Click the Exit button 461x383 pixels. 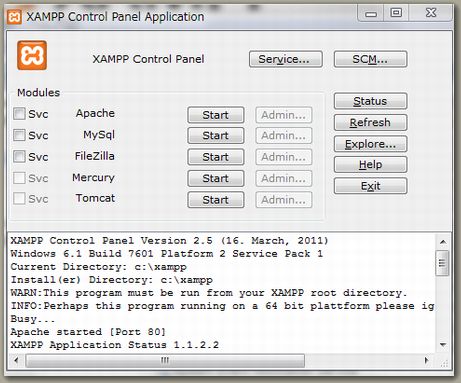(x=370, y=186)
